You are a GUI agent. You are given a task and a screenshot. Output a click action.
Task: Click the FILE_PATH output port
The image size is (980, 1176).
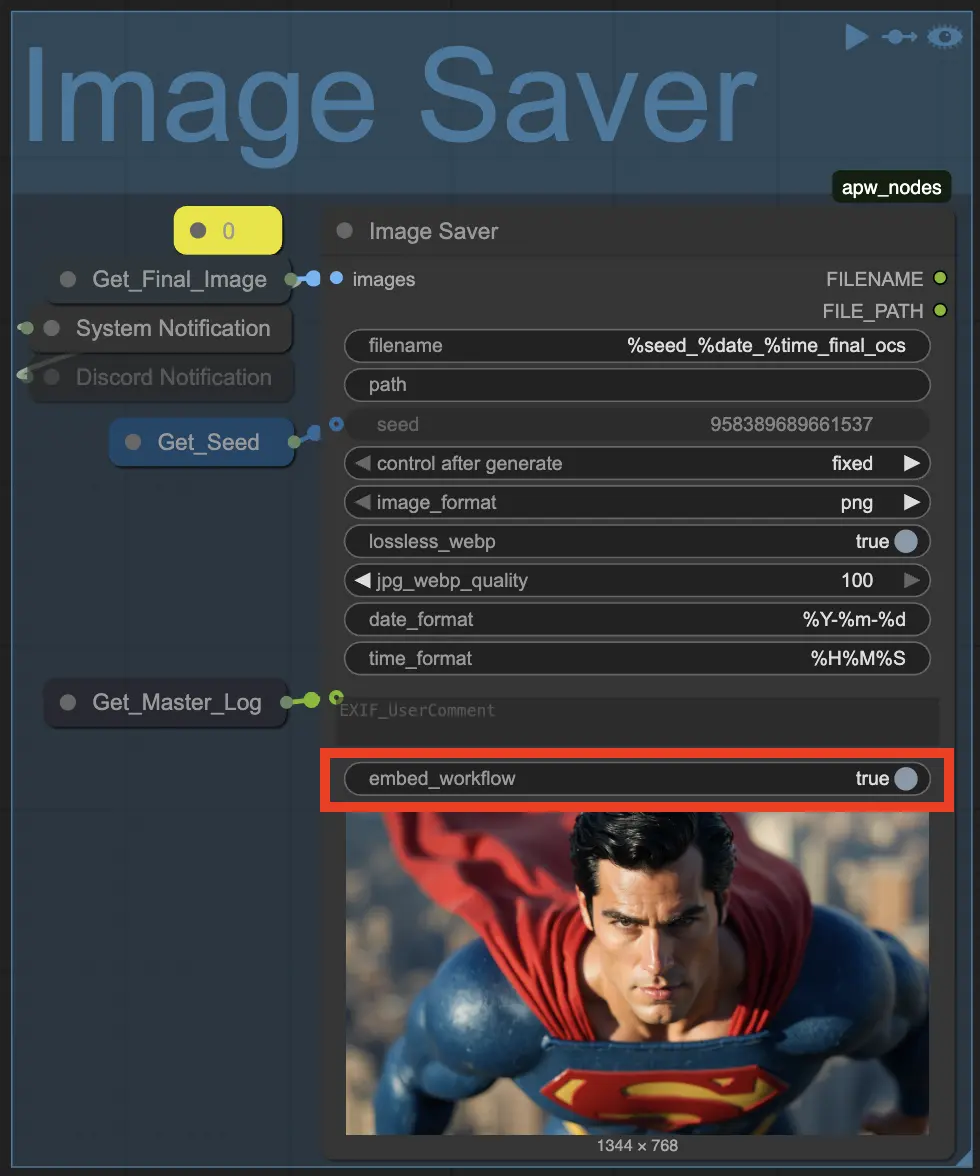(939, 311)
